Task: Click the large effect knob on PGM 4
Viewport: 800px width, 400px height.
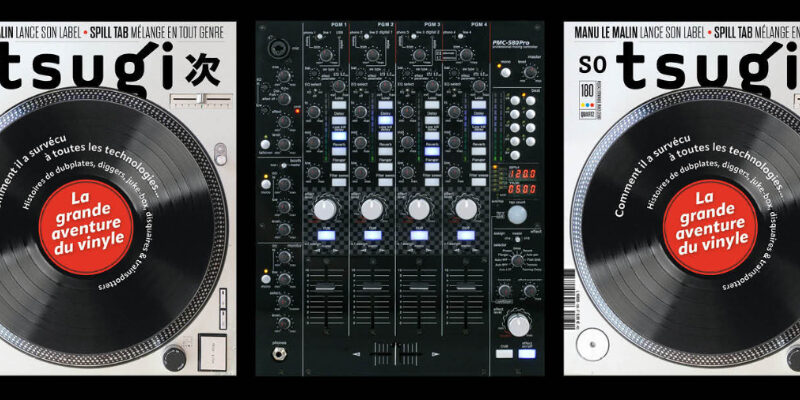Action: click(466, 209)
